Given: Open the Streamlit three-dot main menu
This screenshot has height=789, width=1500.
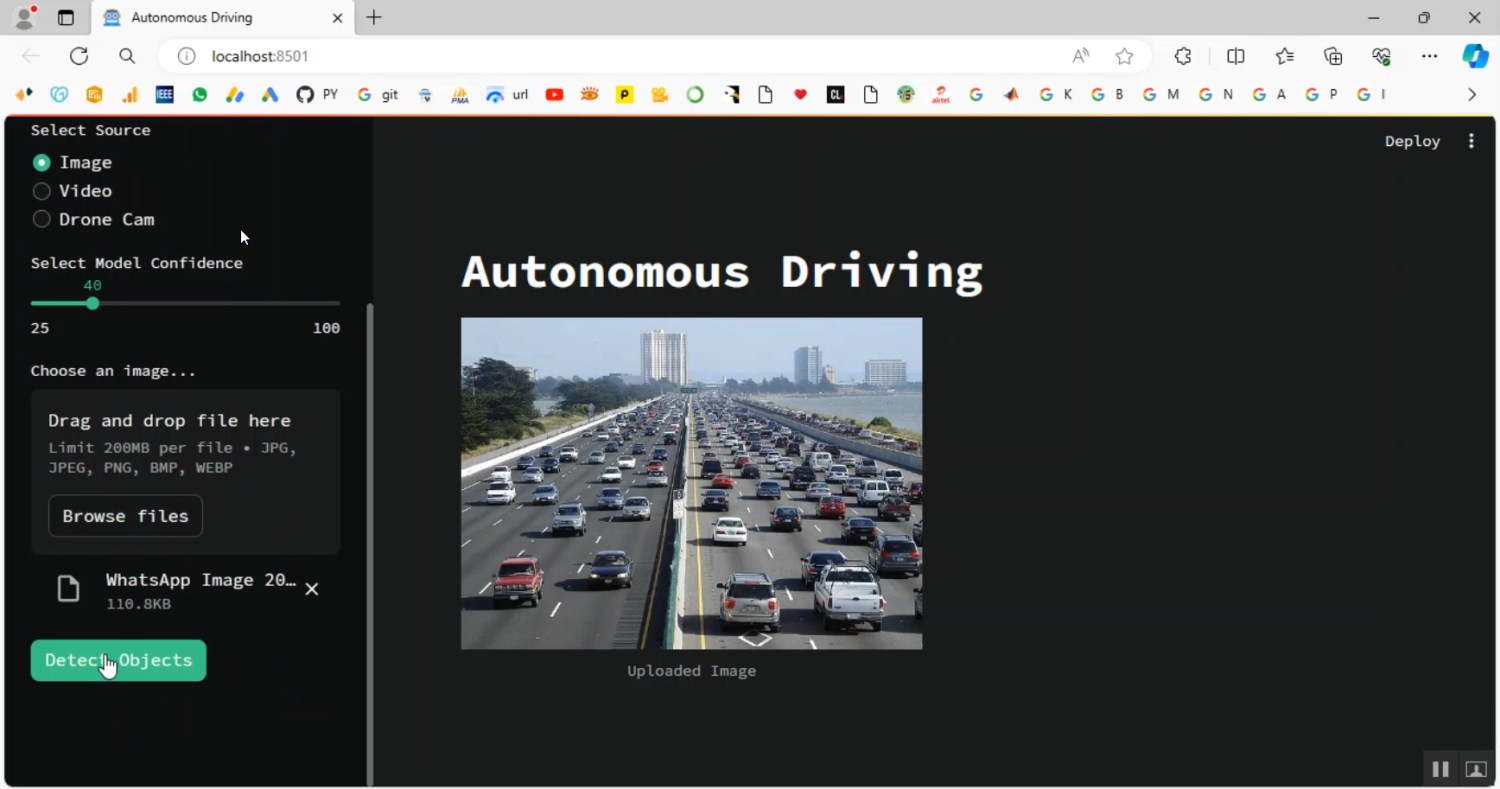Looking at the screenshot, I should [x=1471, y=141].
